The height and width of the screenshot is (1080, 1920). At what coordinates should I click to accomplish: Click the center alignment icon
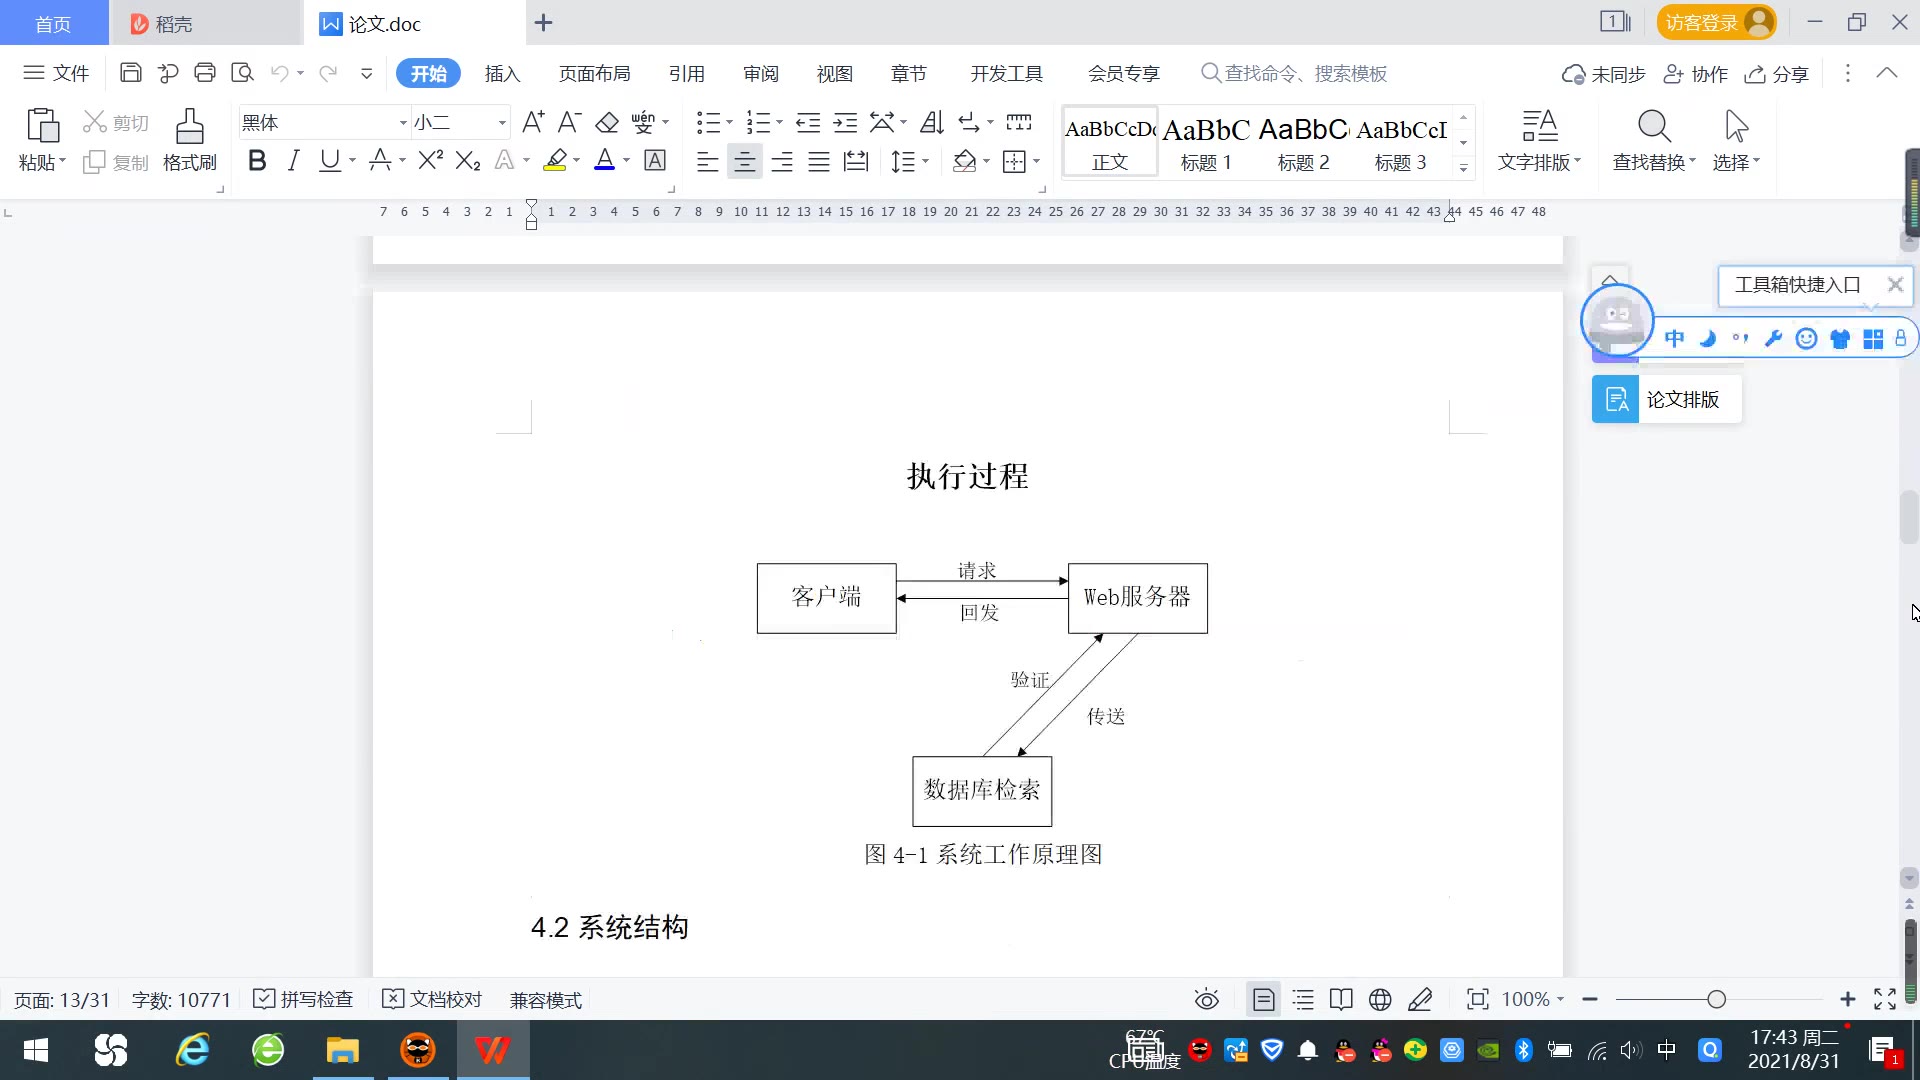pos(744,162)
